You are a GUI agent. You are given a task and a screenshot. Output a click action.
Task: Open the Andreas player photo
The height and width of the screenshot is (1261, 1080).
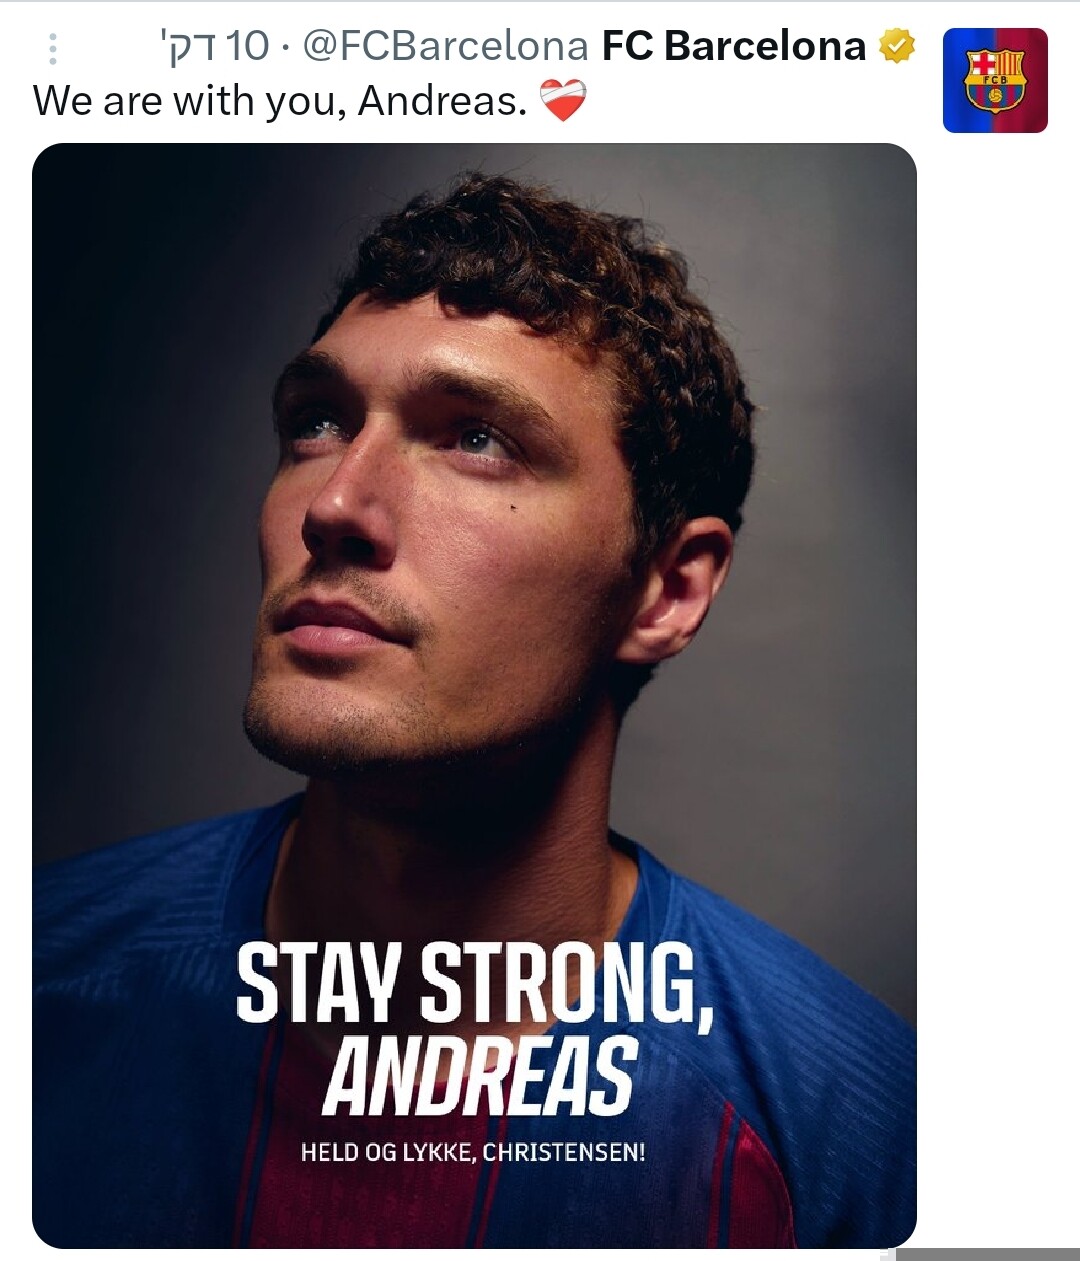coord(474,695)
